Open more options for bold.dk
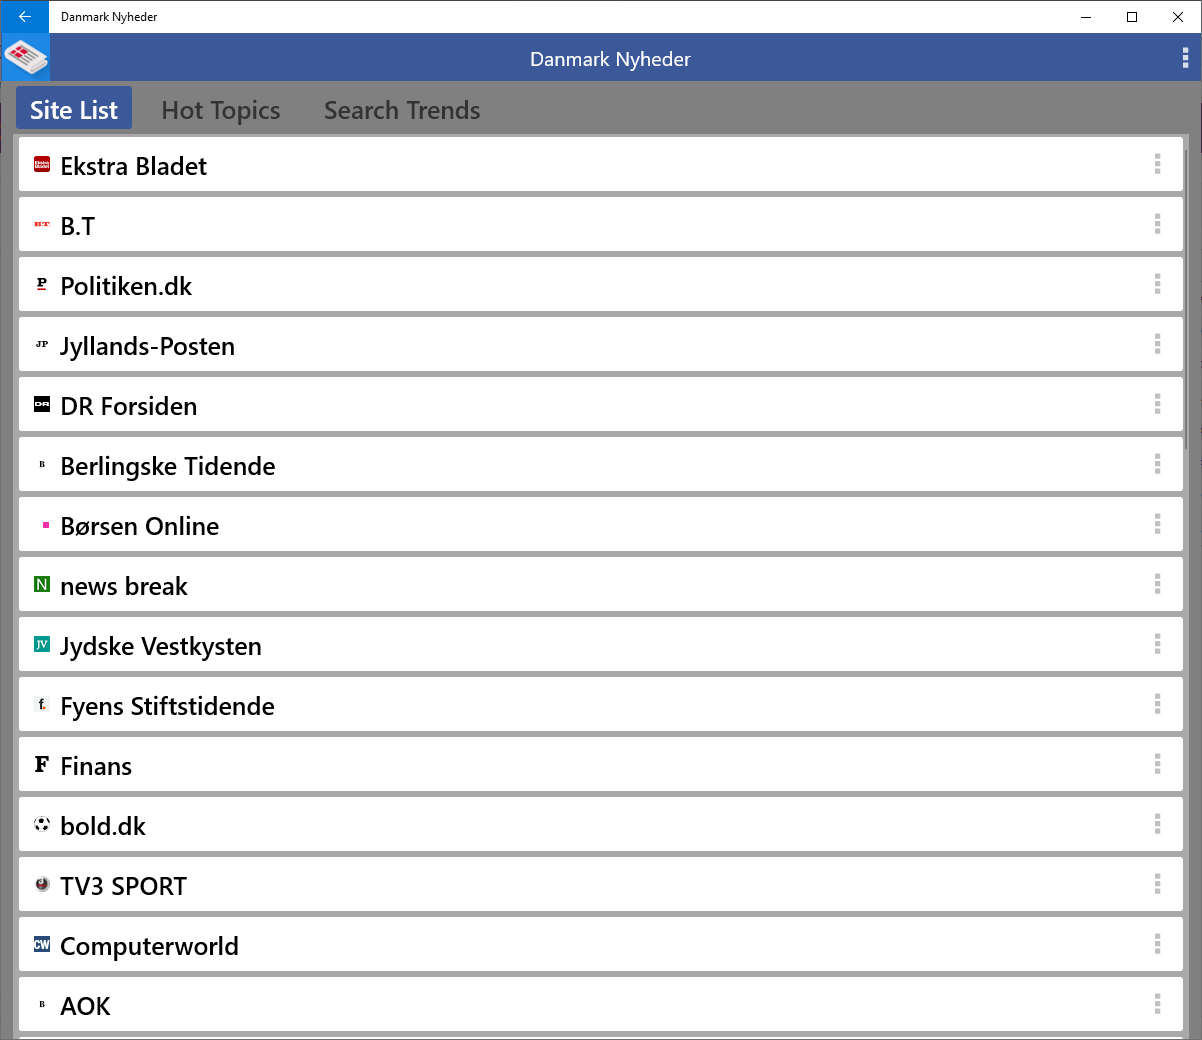 tap(1157, 824)
